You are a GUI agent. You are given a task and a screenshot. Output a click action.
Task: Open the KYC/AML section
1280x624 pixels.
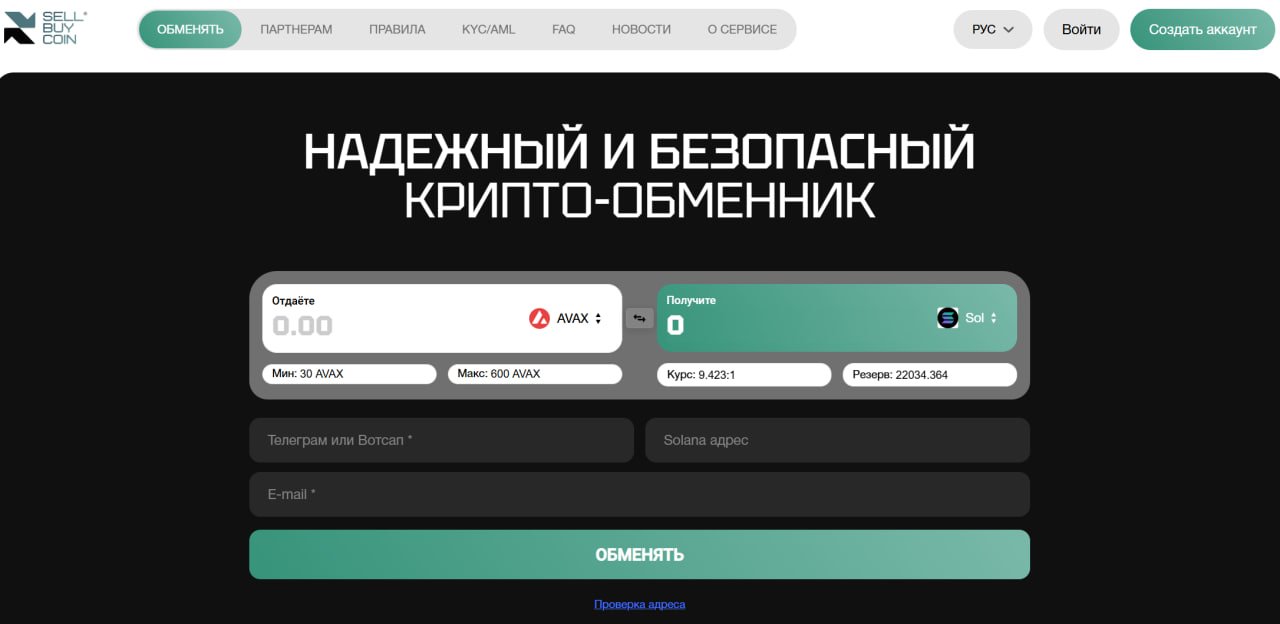point(488,30)
